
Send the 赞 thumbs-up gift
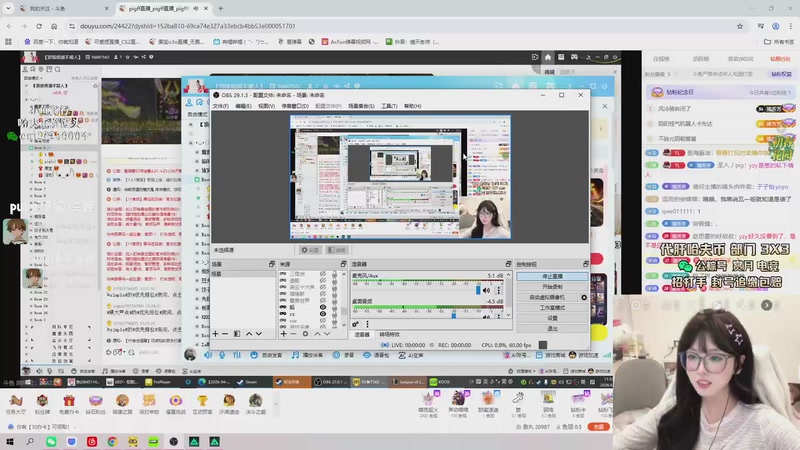click(x=518, y=405)
